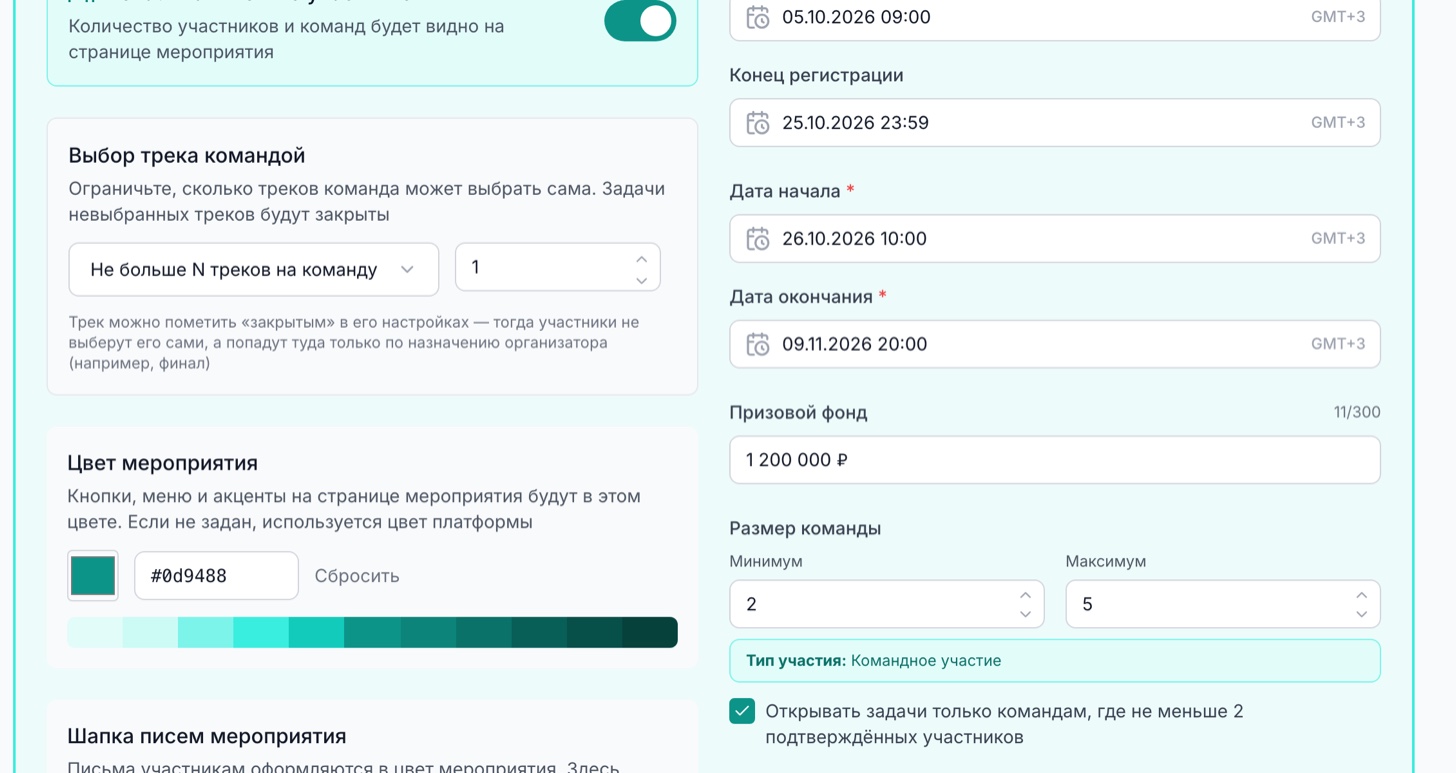Toggle the participant and team count visibility switch
This screenshot has width=1456, height=773.
[640, 20]
